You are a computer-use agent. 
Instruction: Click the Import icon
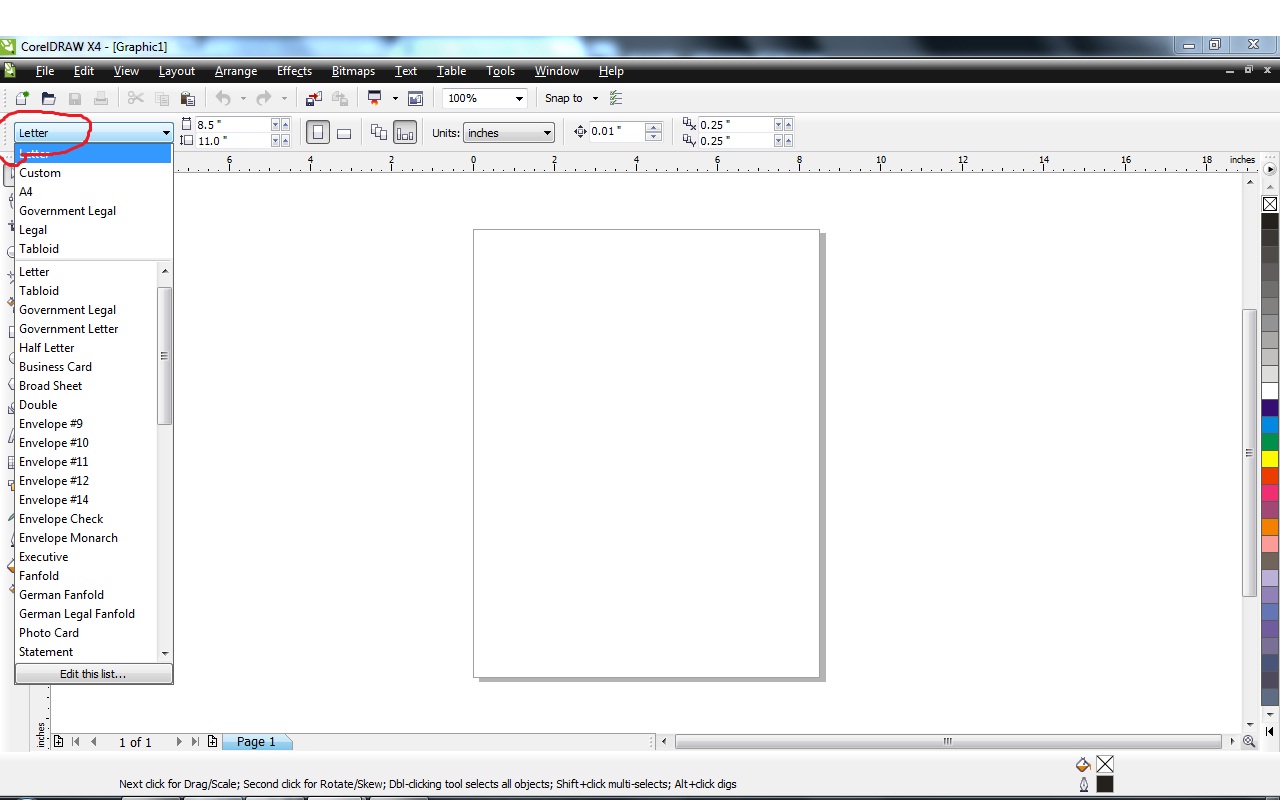click(314, 98)
